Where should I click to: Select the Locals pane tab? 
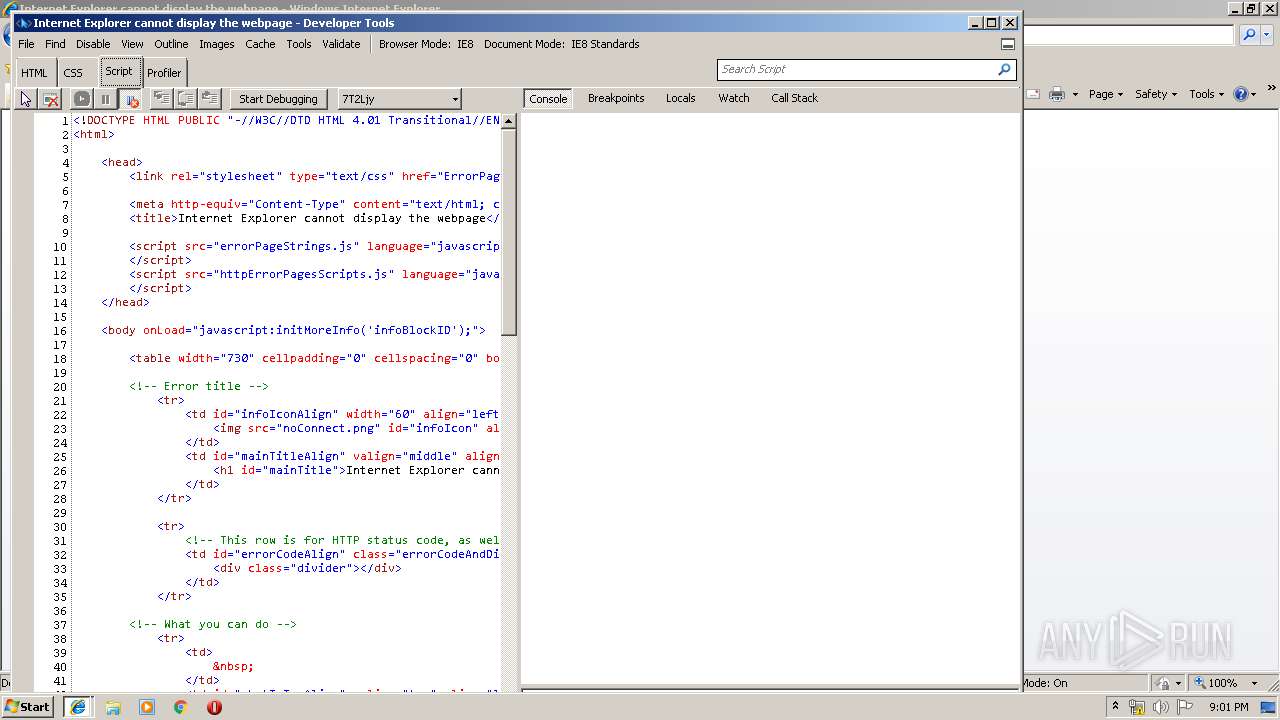click(x=681, y=98)
